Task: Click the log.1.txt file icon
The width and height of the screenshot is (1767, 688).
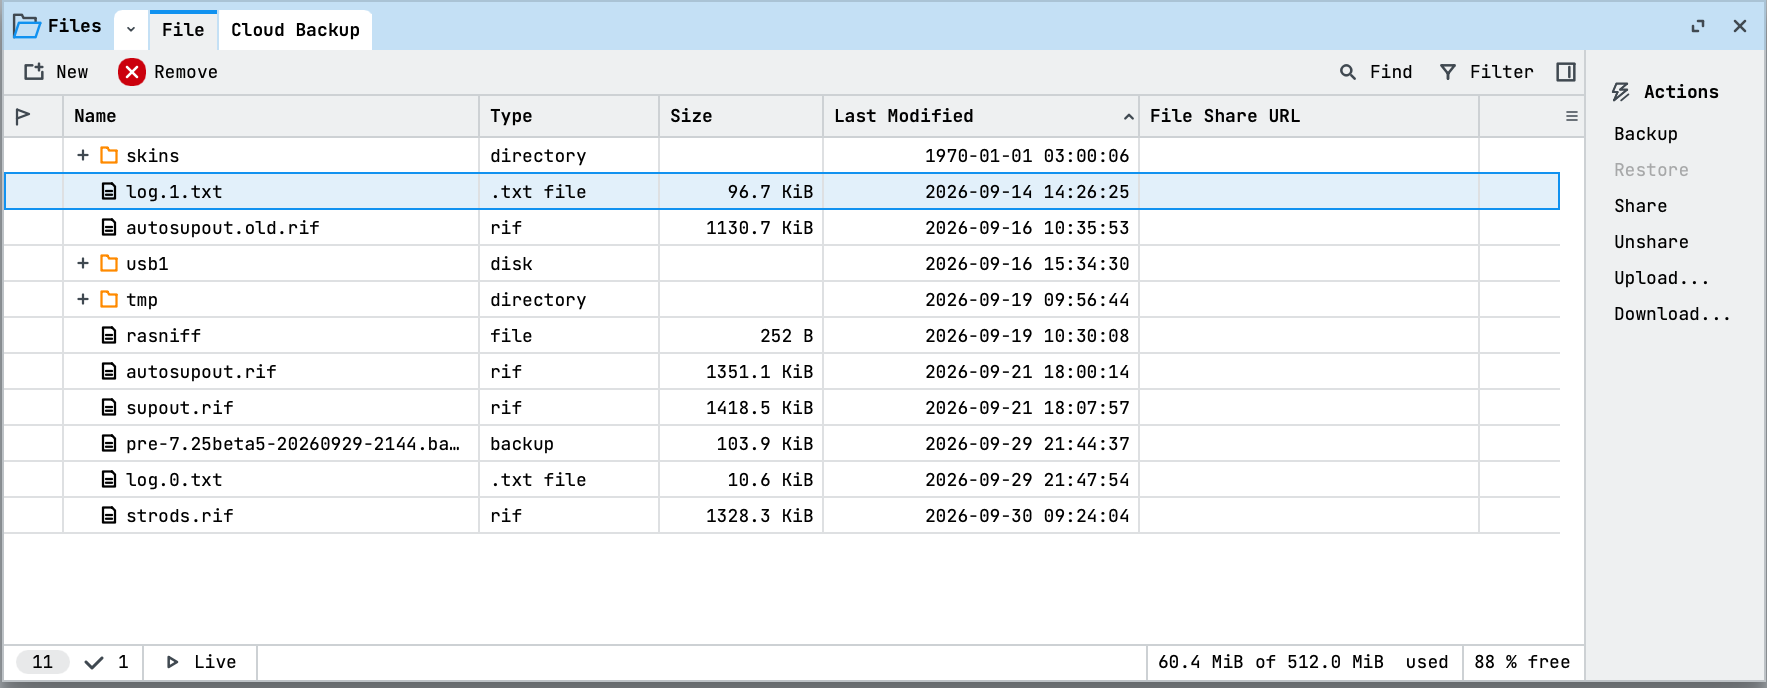Action: (109, 191)
